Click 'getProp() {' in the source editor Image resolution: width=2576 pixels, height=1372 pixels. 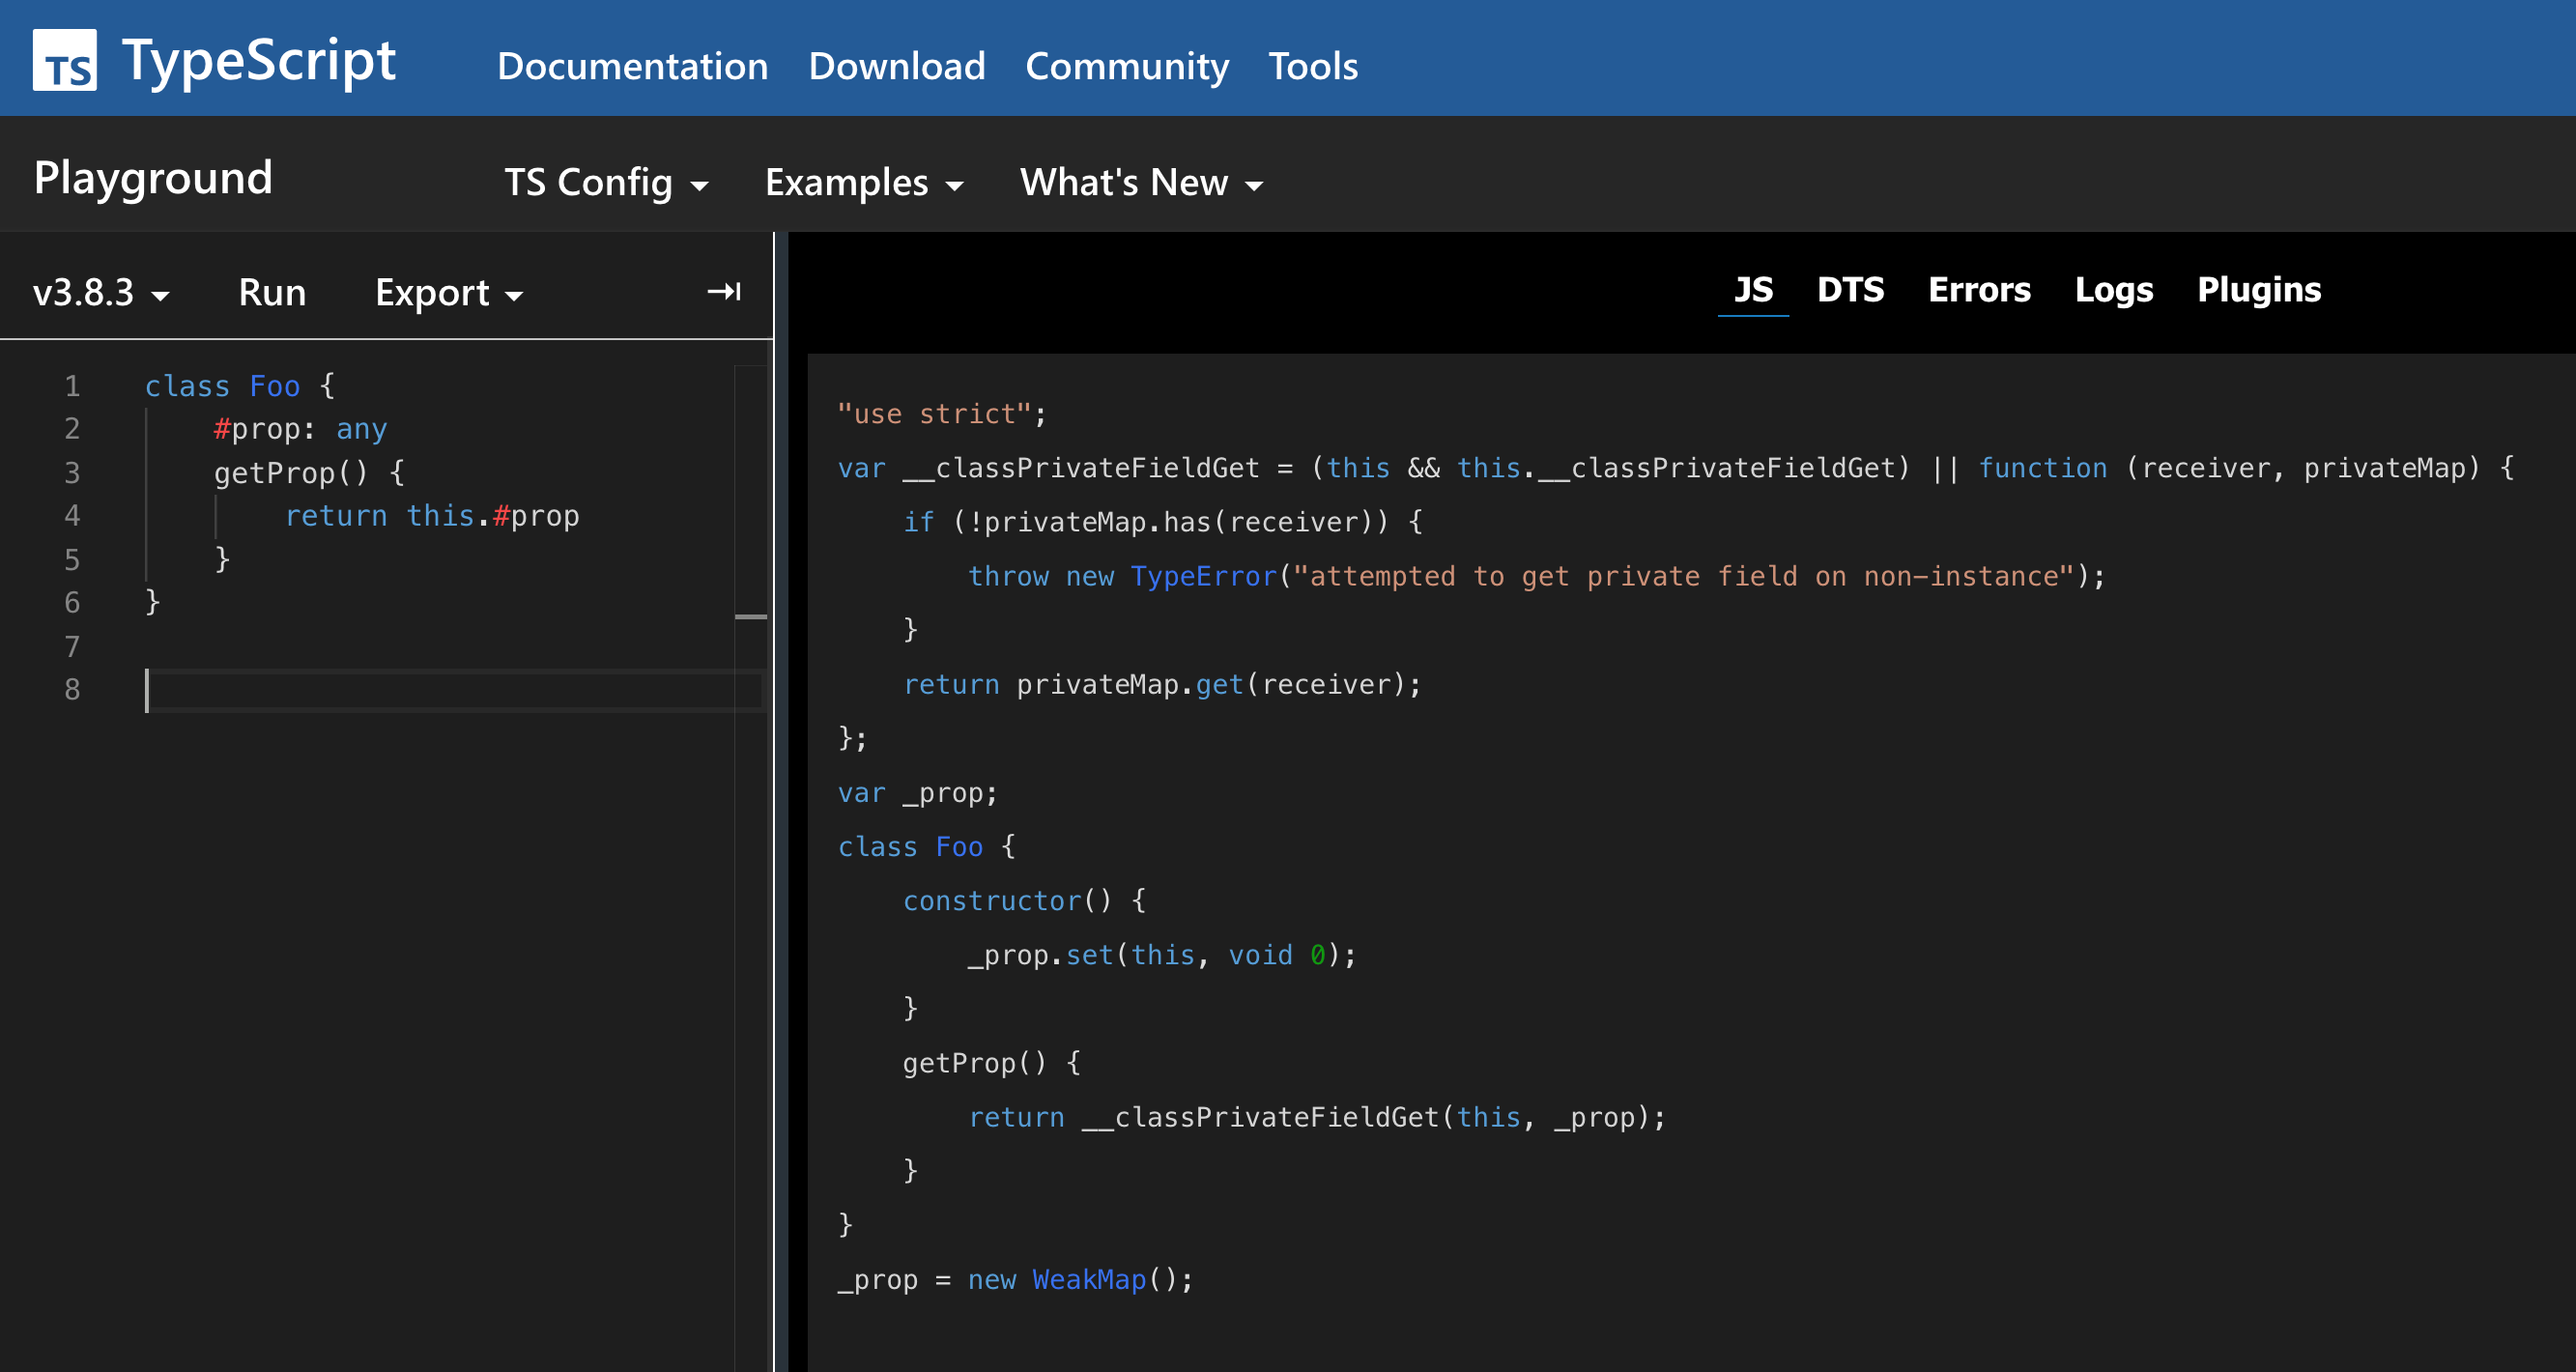click(309, 473)
